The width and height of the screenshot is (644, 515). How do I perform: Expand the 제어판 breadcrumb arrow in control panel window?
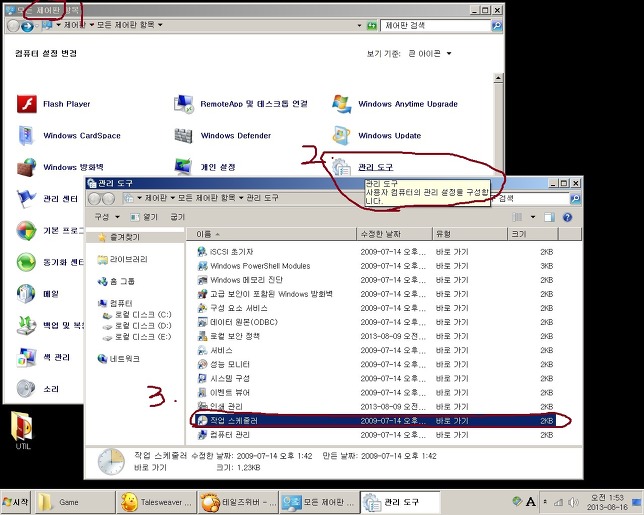(x=92, y=25)
